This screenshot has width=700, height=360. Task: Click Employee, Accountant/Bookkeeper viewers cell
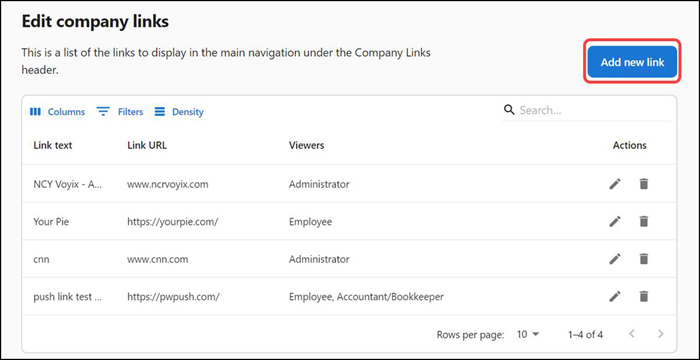pyautogui.click(x=366, y=297)
